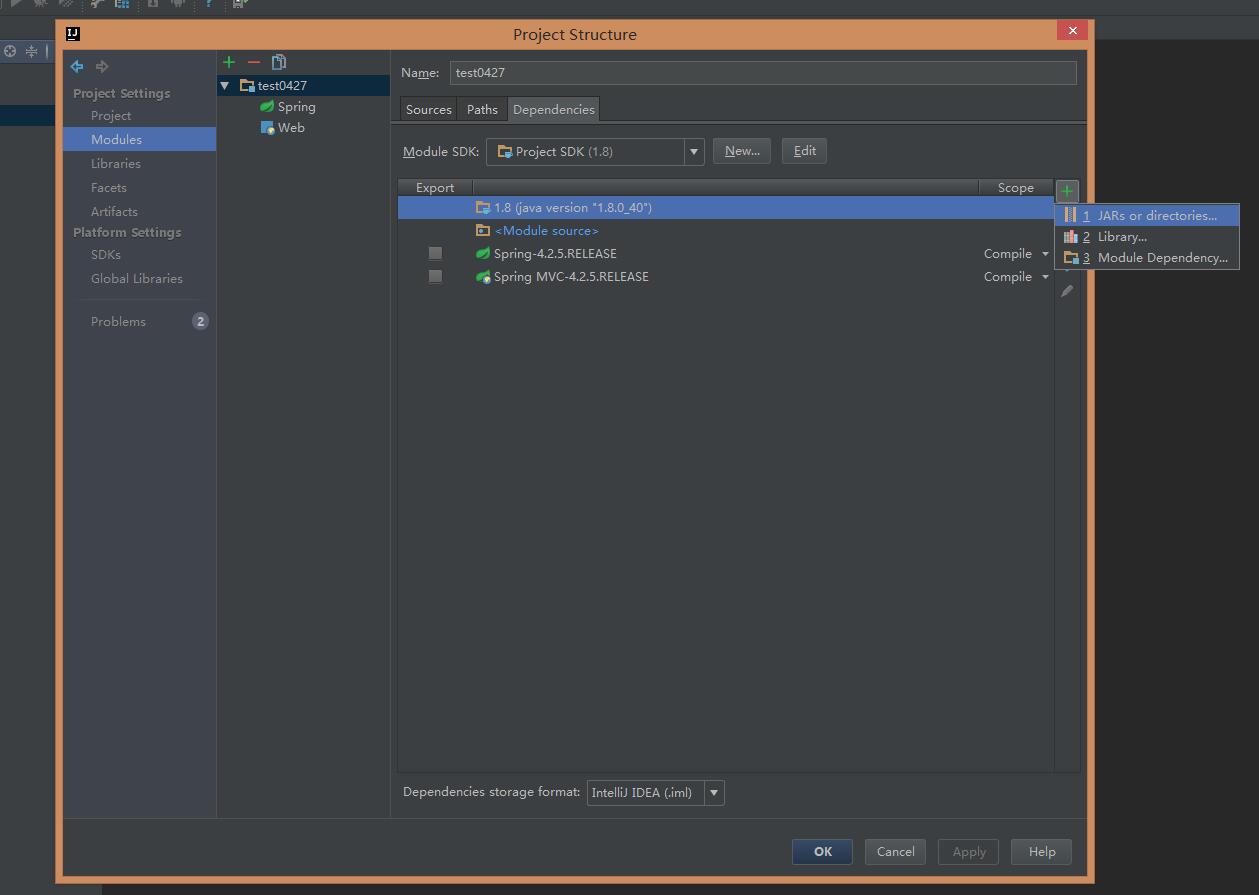Copy the selected module using copy icon
1259x895 pixels.
click(279, 62)
